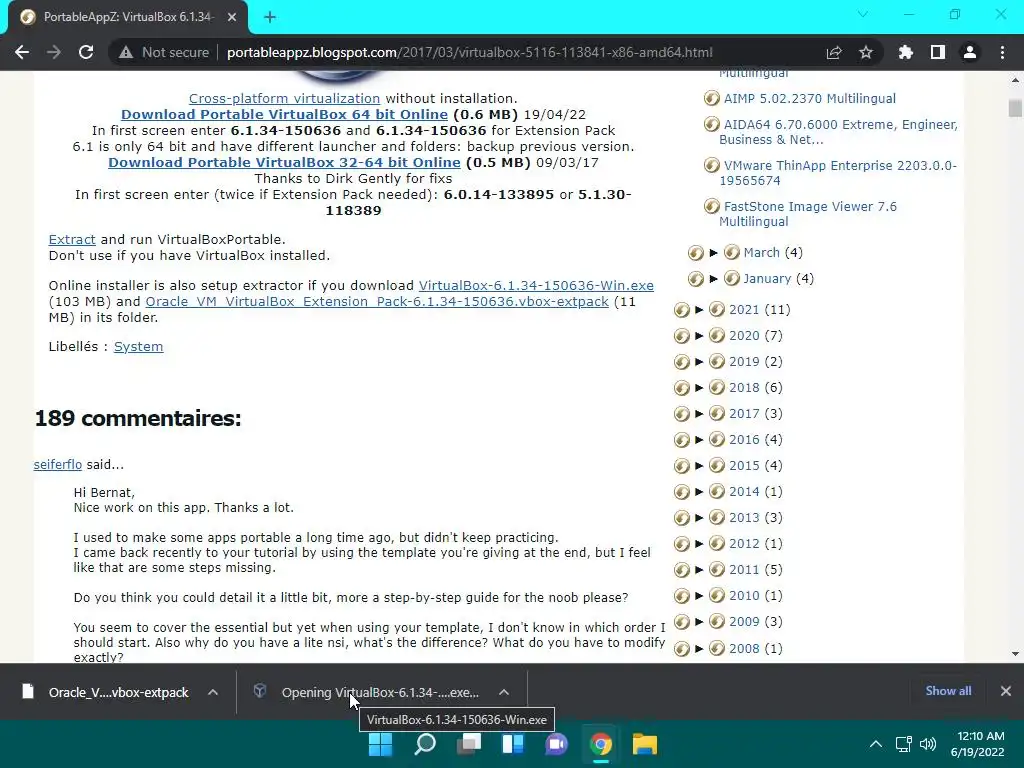Screen dimensions: 1024x768
Task: Click the scrollbar down arrow
Action: click(x=1015, y=654)
